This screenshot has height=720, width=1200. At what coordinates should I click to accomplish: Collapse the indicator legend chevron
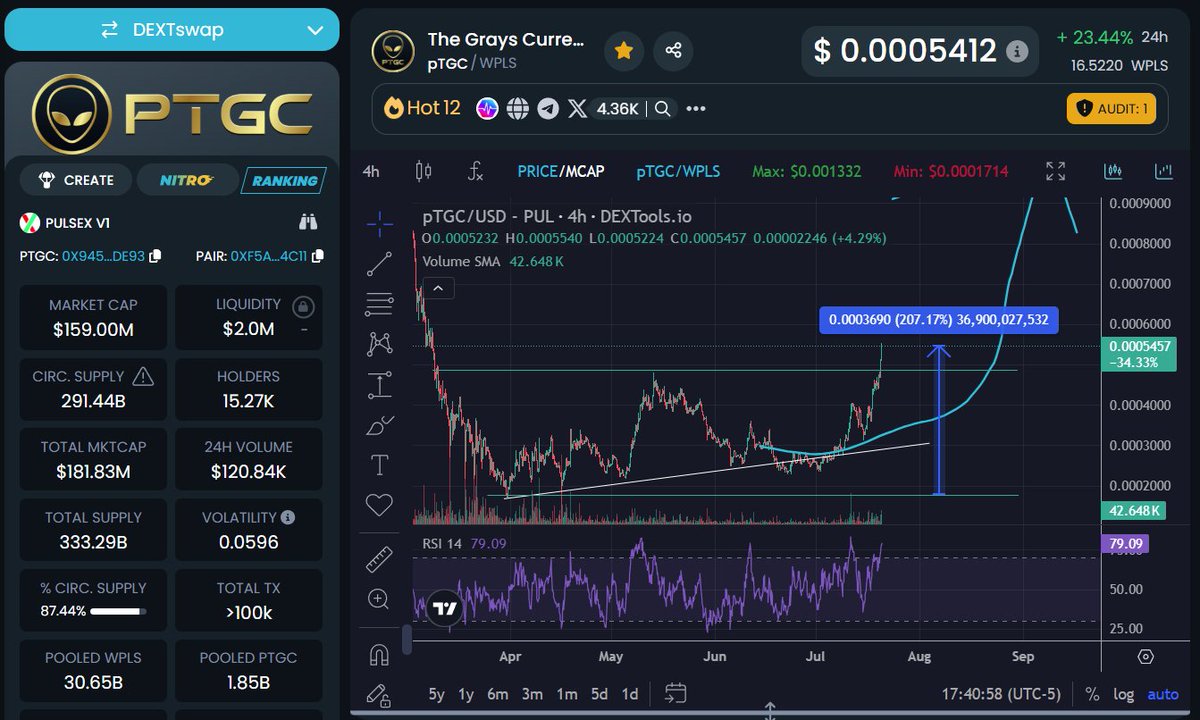pos(438,288)
